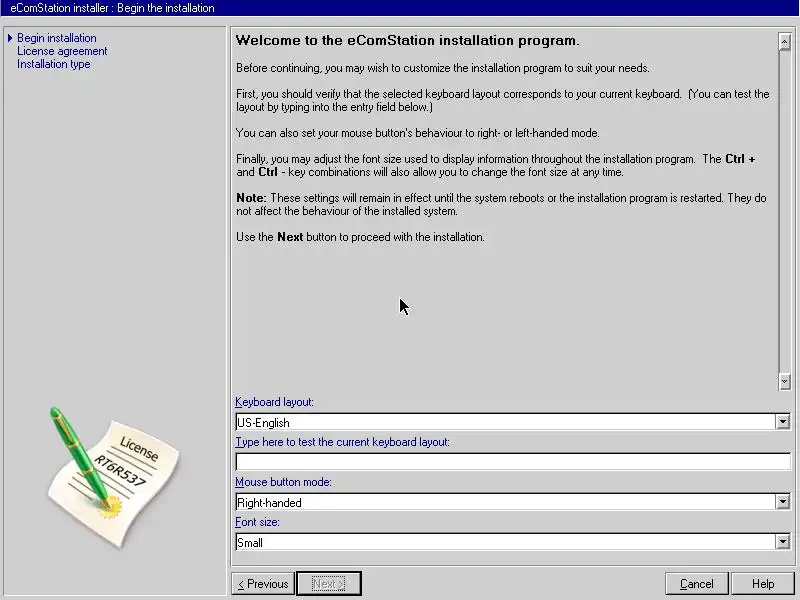Click the scroll up arrow of welcome text
This screenshot has height=600, width=800.
click(785, 42)
